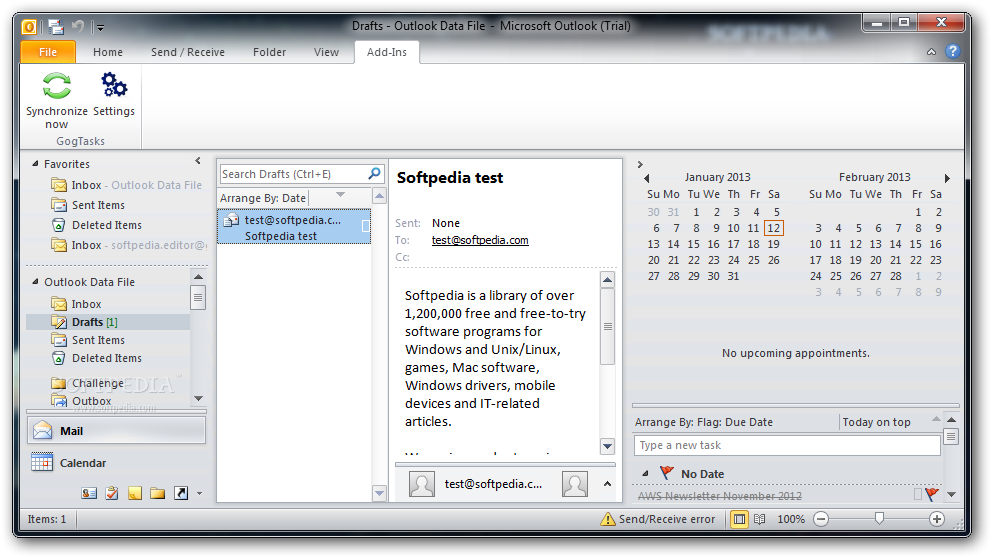This screenshot has height=558, width=992.
Task: Open Deleted Items in Favorites
Action: [x=97, y=225]
